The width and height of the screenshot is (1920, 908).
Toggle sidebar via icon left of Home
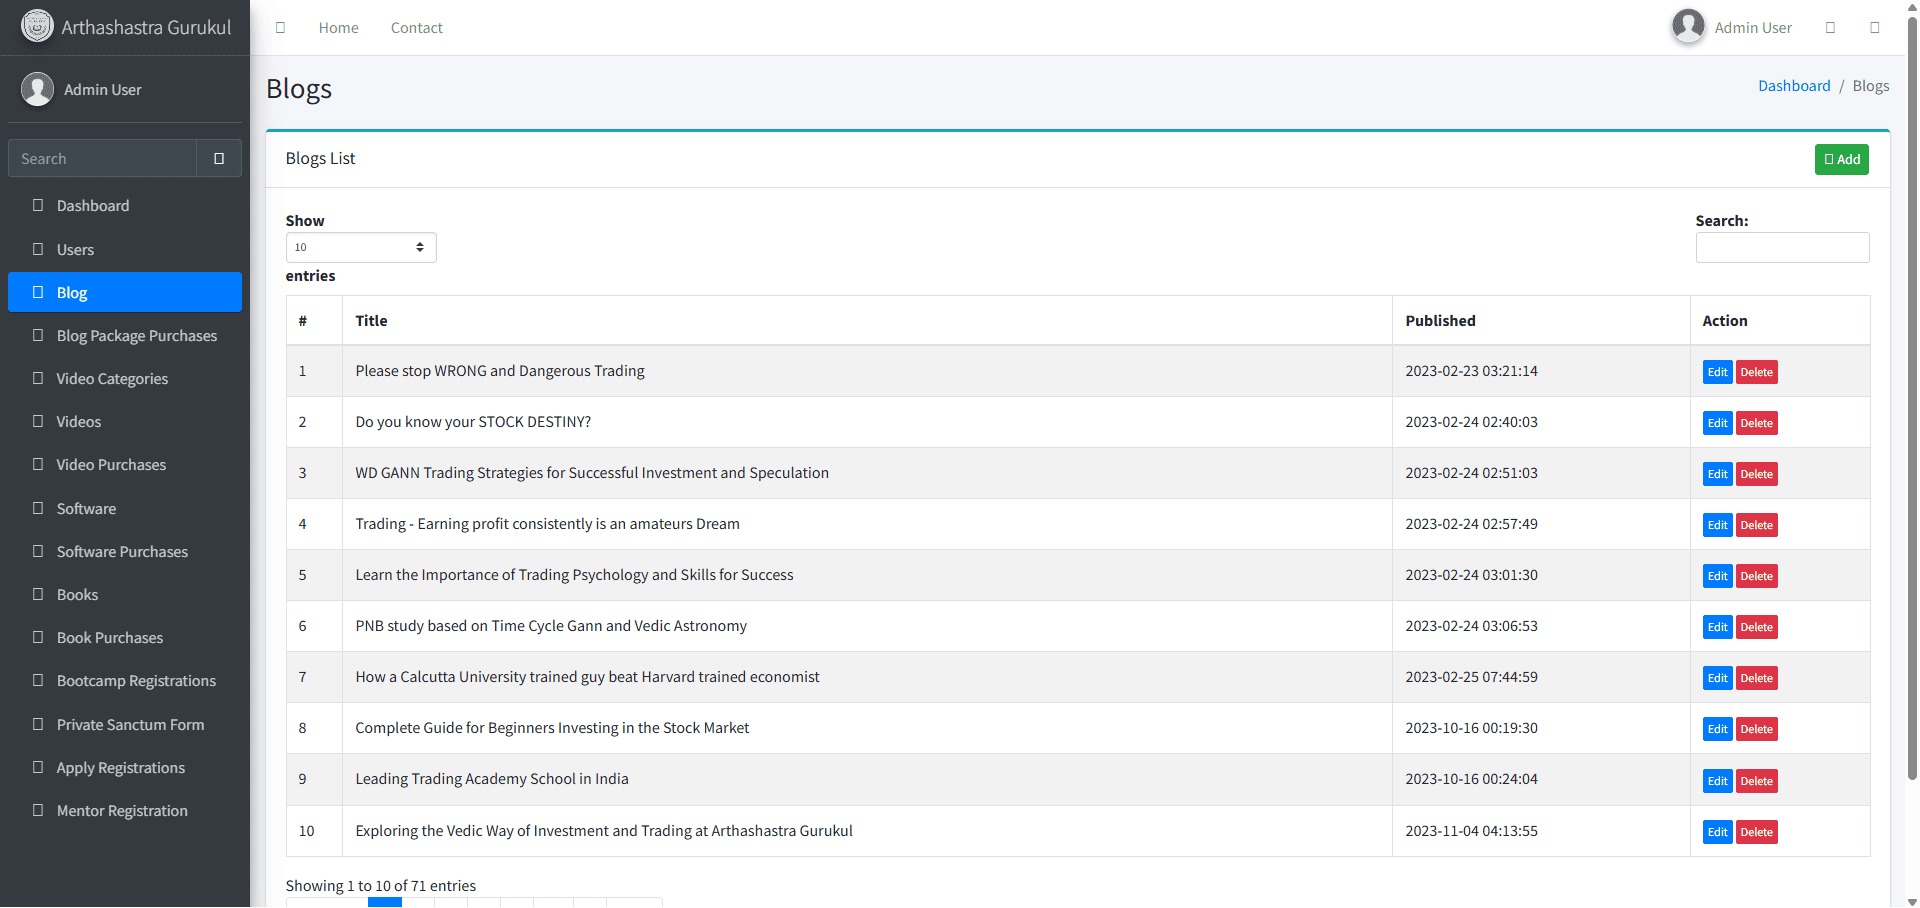[280, 28]
